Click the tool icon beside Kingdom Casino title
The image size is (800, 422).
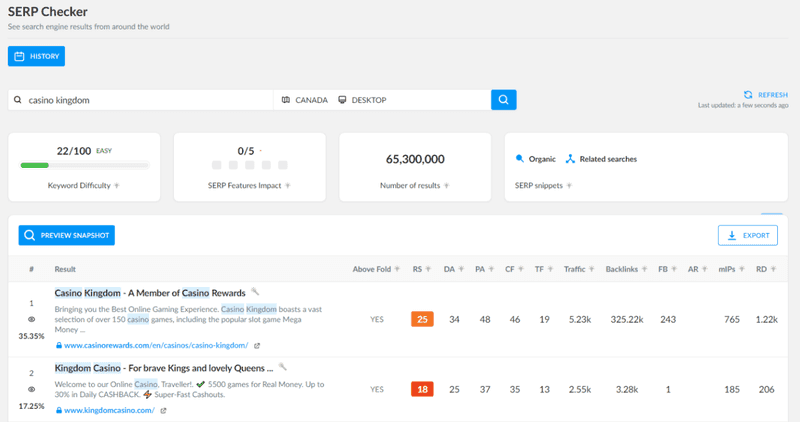tap(283, 367)
